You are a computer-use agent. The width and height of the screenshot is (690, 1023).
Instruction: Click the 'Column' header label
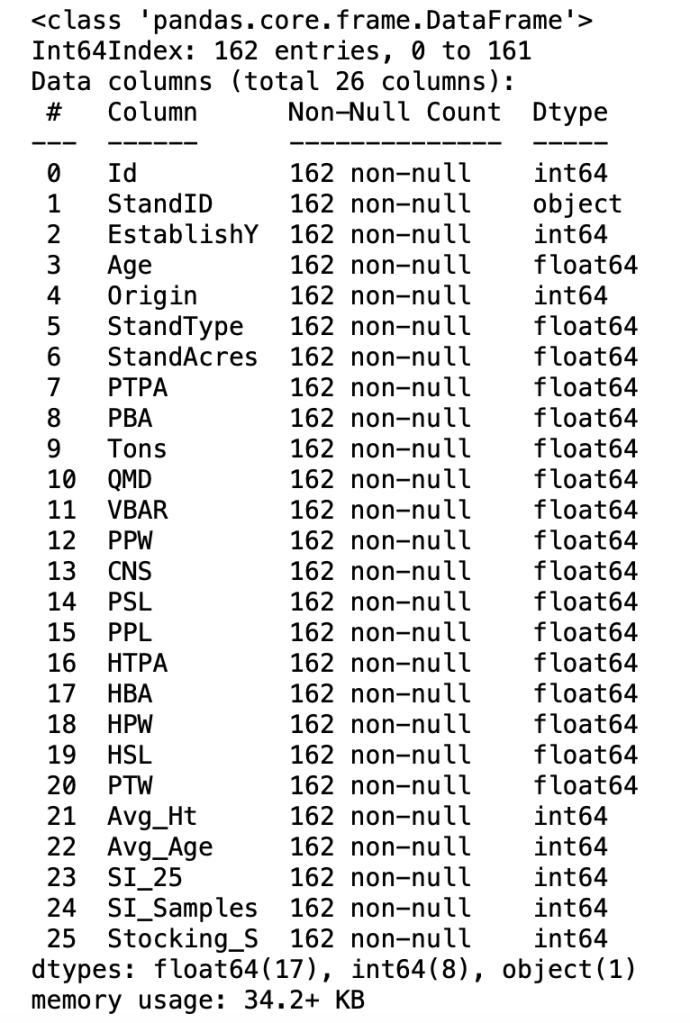[x=152, y=111]
